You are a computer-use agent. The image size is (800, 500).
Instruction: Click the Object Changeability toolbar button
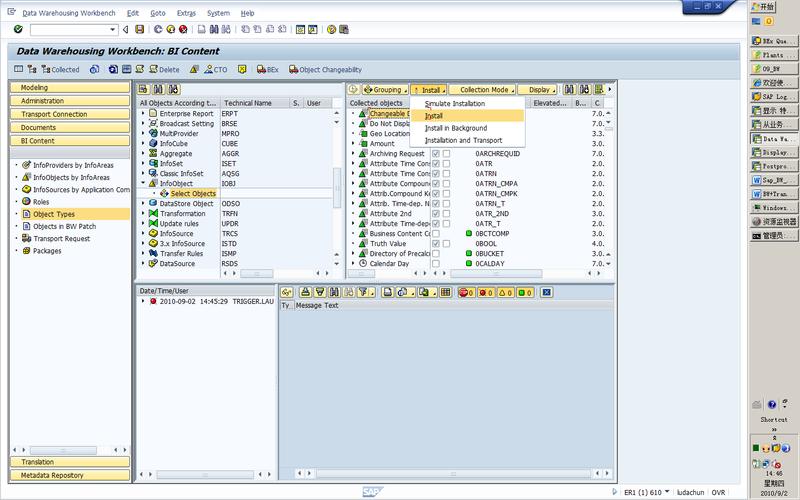pos(325,69)
